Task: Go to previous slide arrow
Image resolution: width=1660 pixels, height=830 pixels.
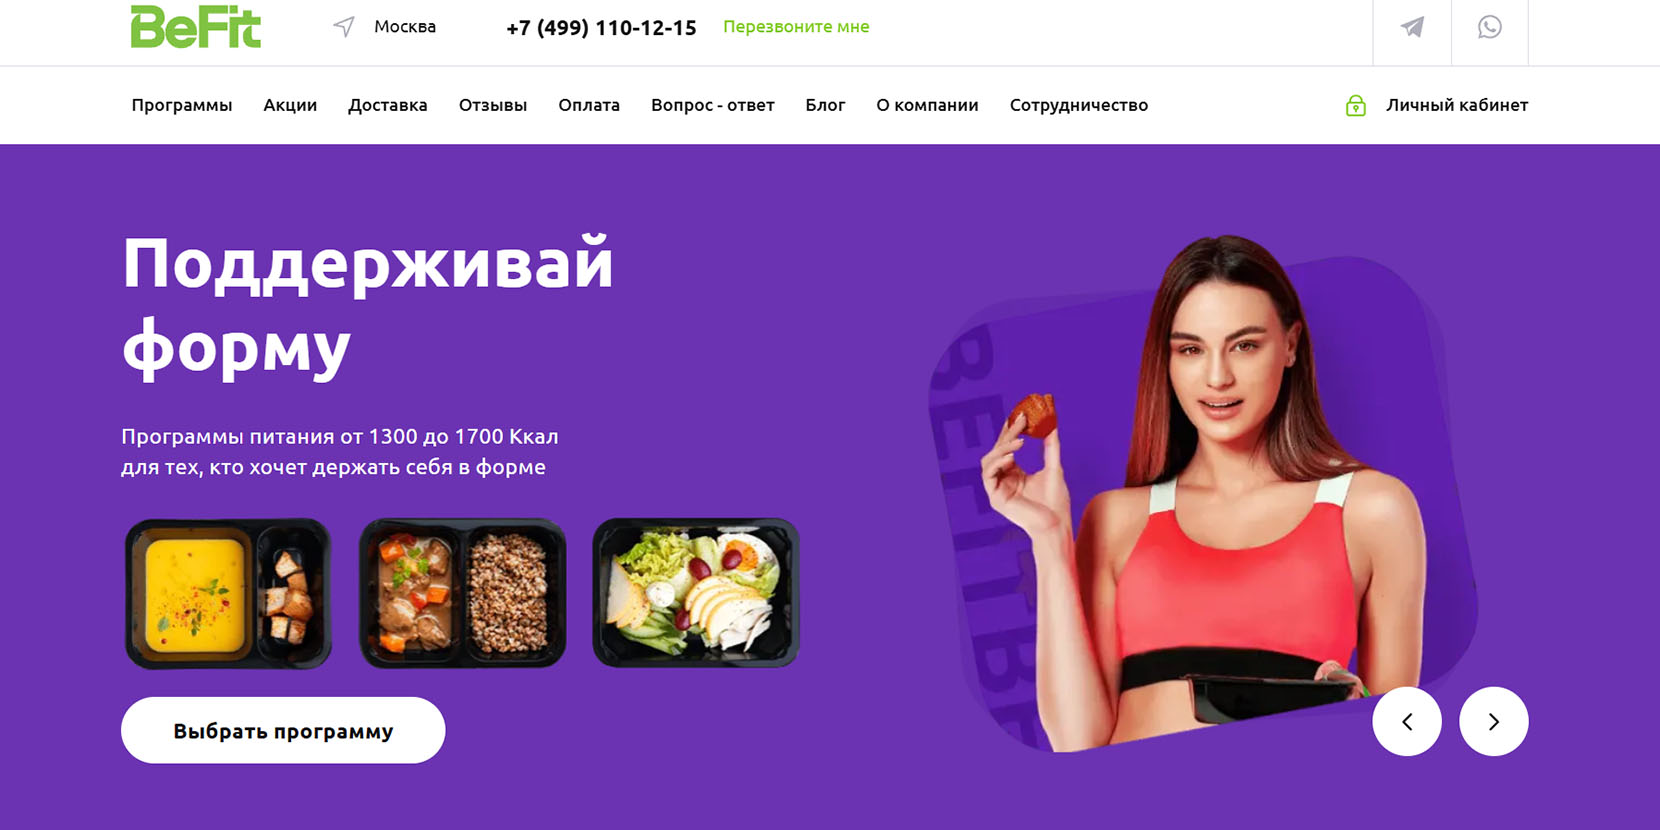Action: coord(1407,721)
